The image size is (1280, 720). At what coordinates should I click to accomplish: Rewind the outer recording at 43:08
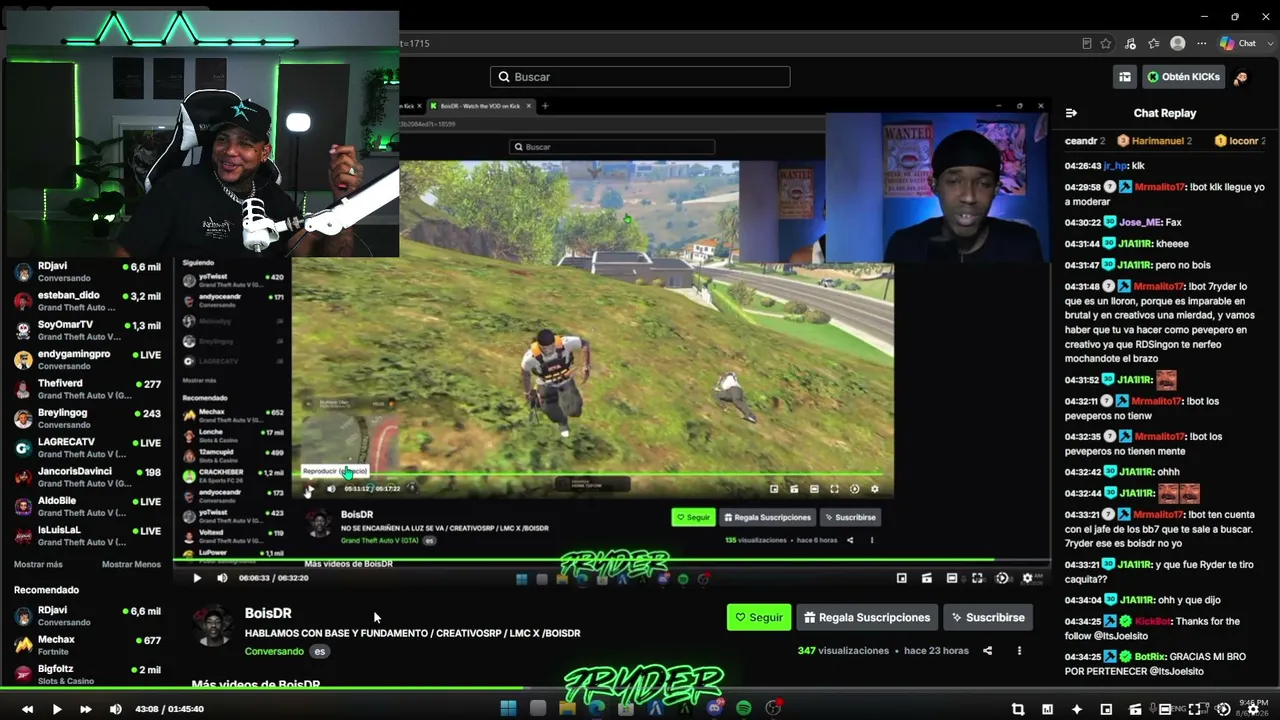click(27, 709)
